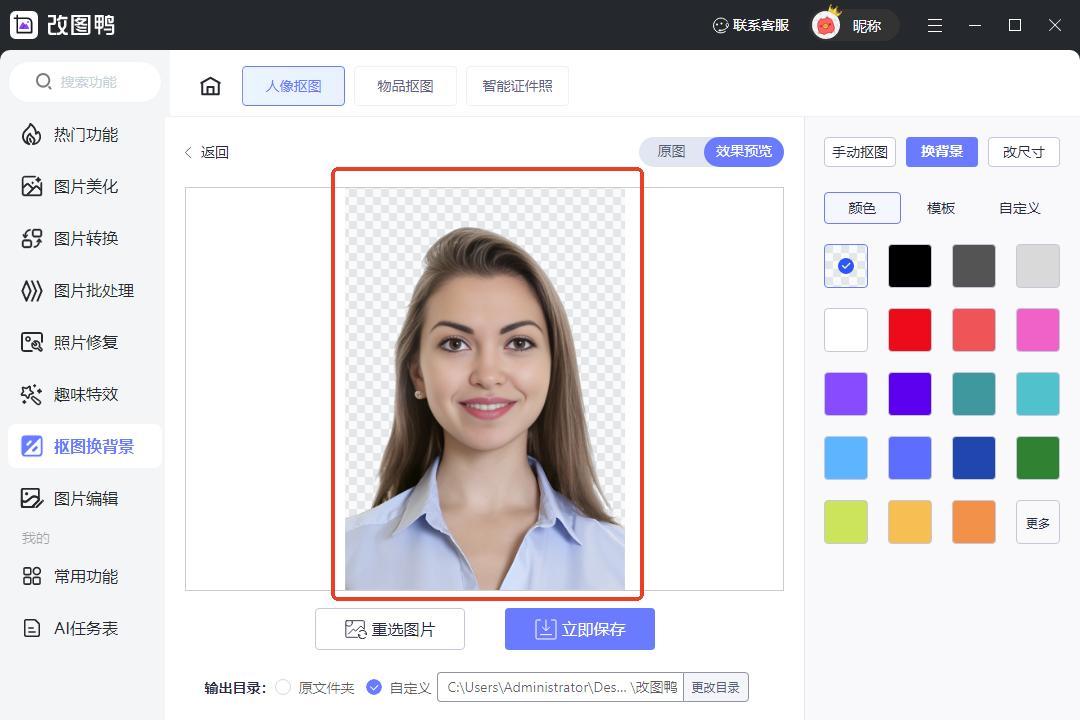Open 图片美化 from the sidebar
Viewport: 1080px width, 720px height.
point(85,187)
